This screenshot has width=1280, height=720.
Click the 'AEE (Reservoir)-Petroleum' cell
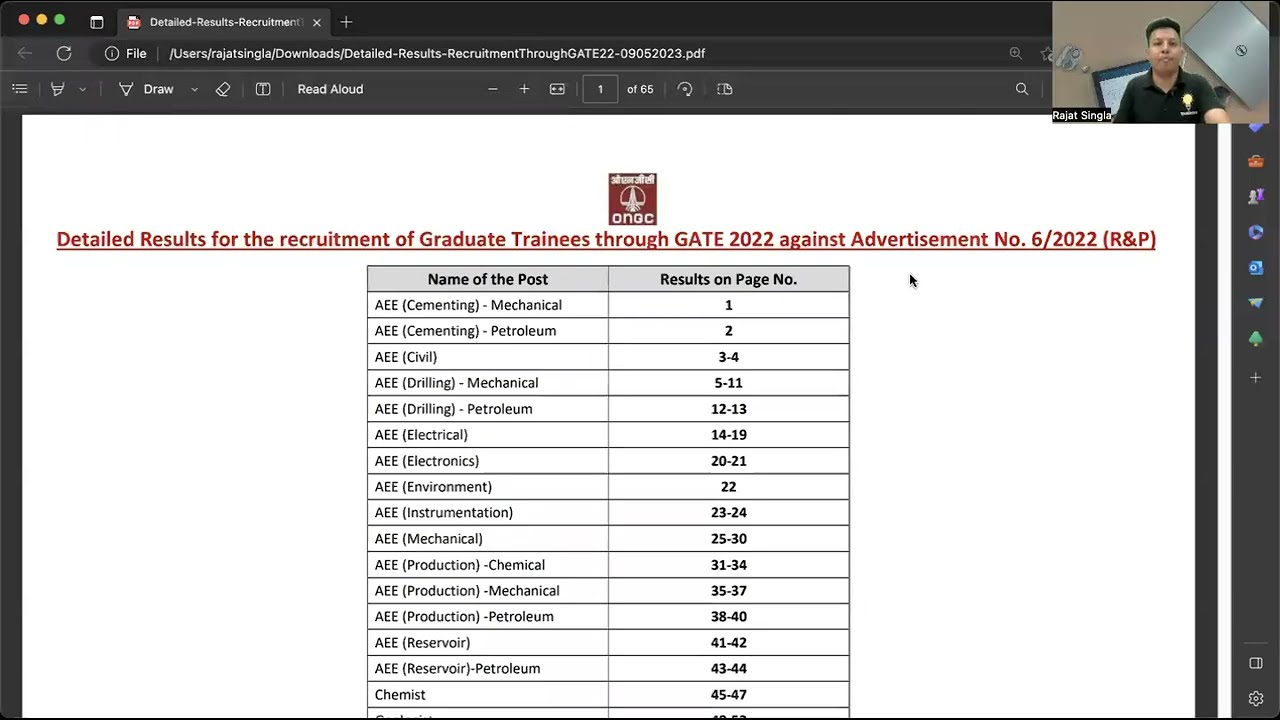(488, 668)
